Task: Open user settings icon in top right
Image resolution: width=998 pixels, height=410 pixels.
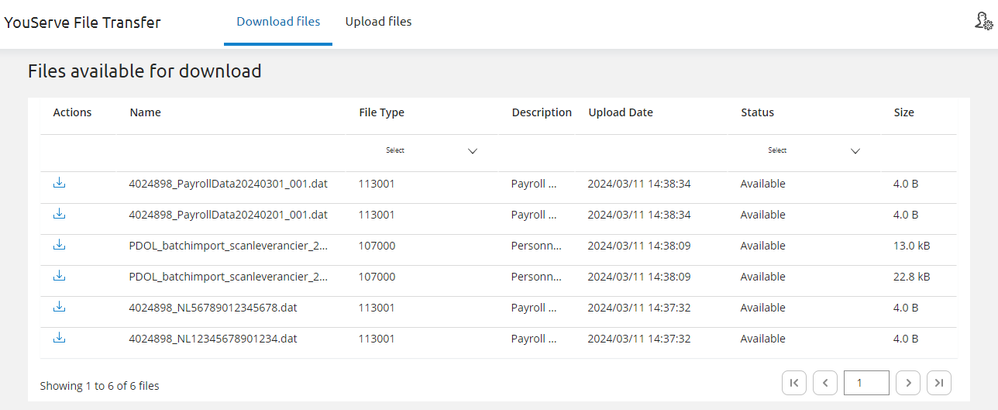Action: coord(983,21)
